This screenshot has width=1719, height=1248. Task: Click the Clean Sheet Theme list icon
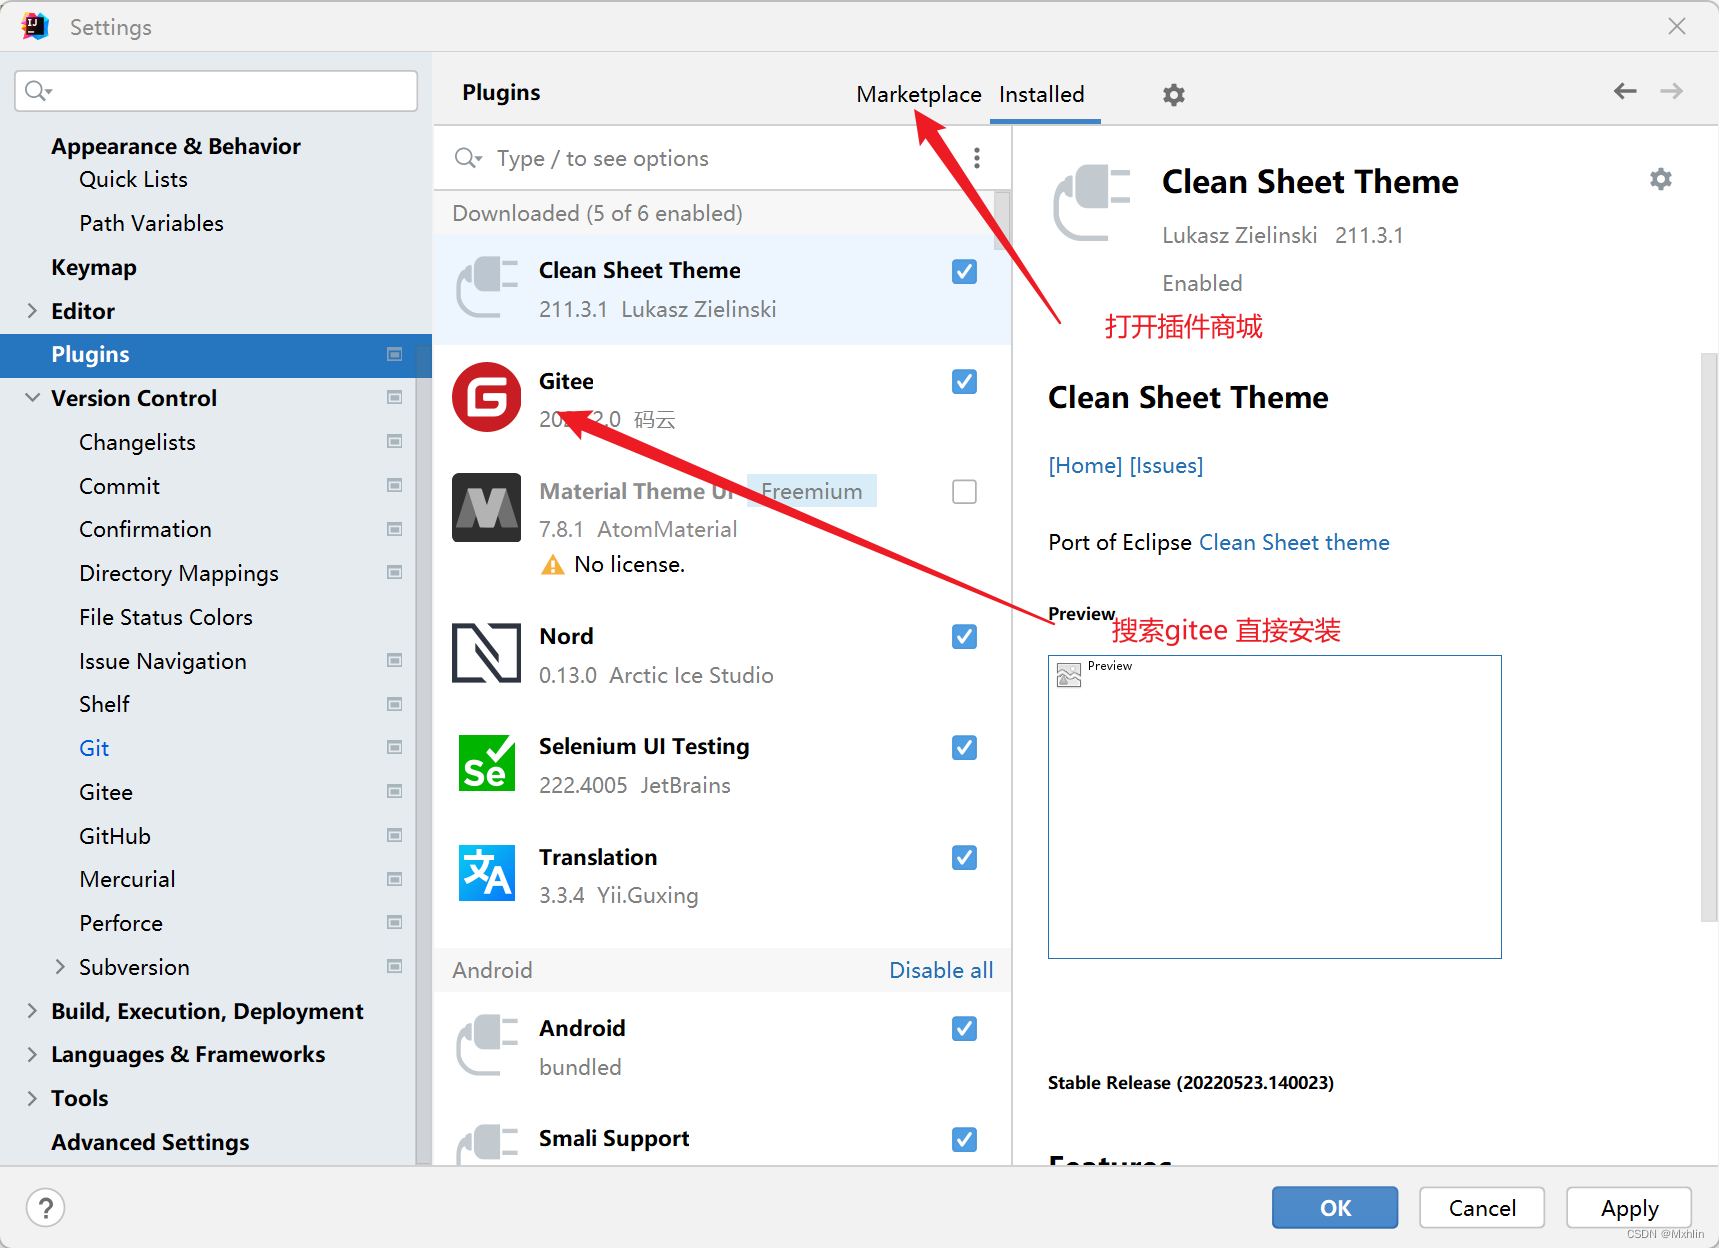point(486,287)
